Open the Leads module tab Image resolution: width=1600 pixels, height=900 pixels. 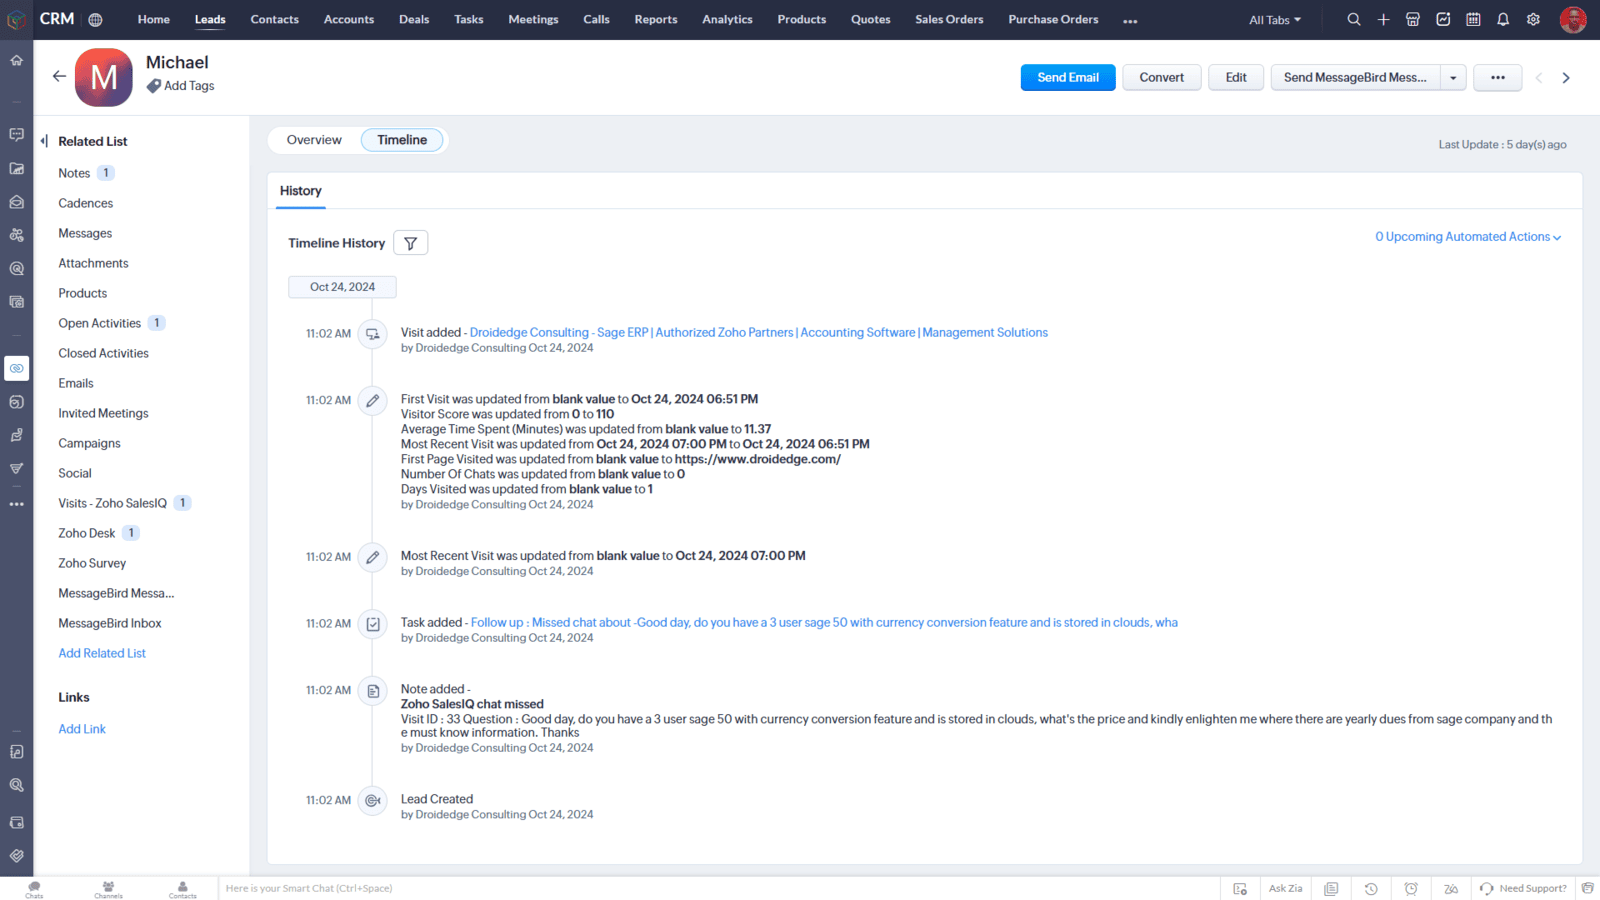(210, 20)
